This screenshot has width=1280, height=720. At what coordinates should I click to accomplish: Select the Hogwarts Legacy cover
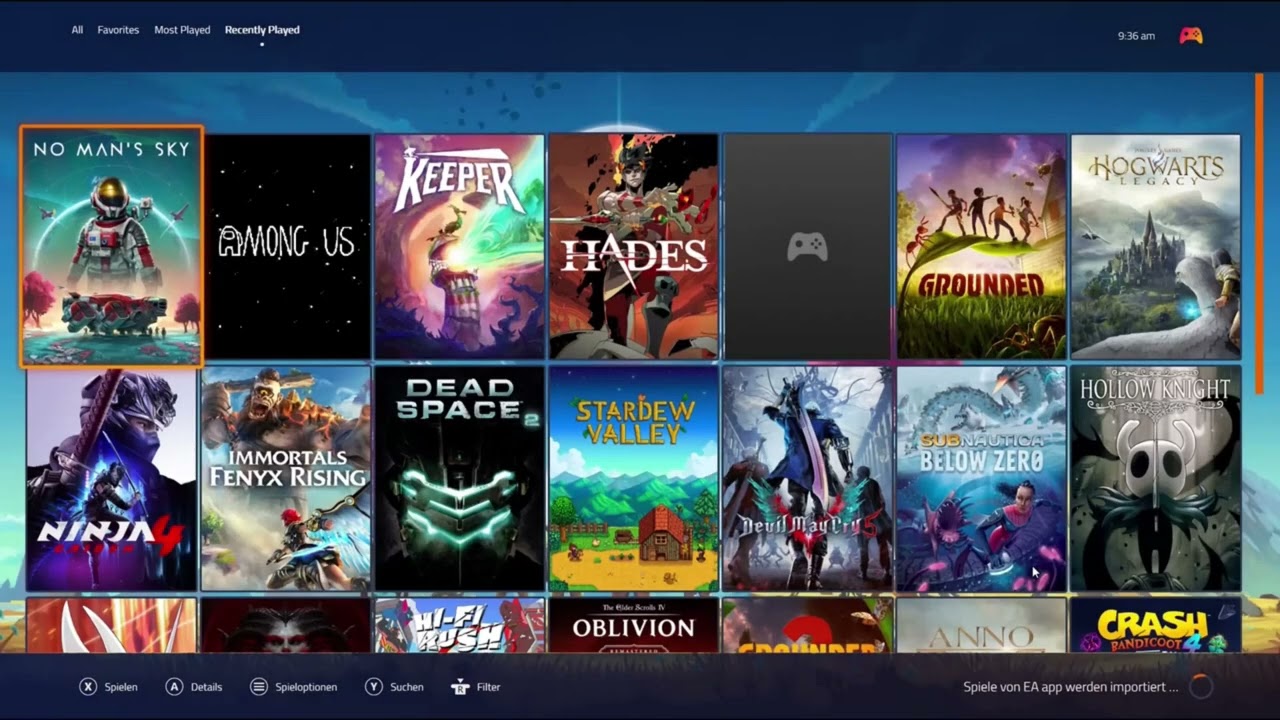tap(1155, 246)
